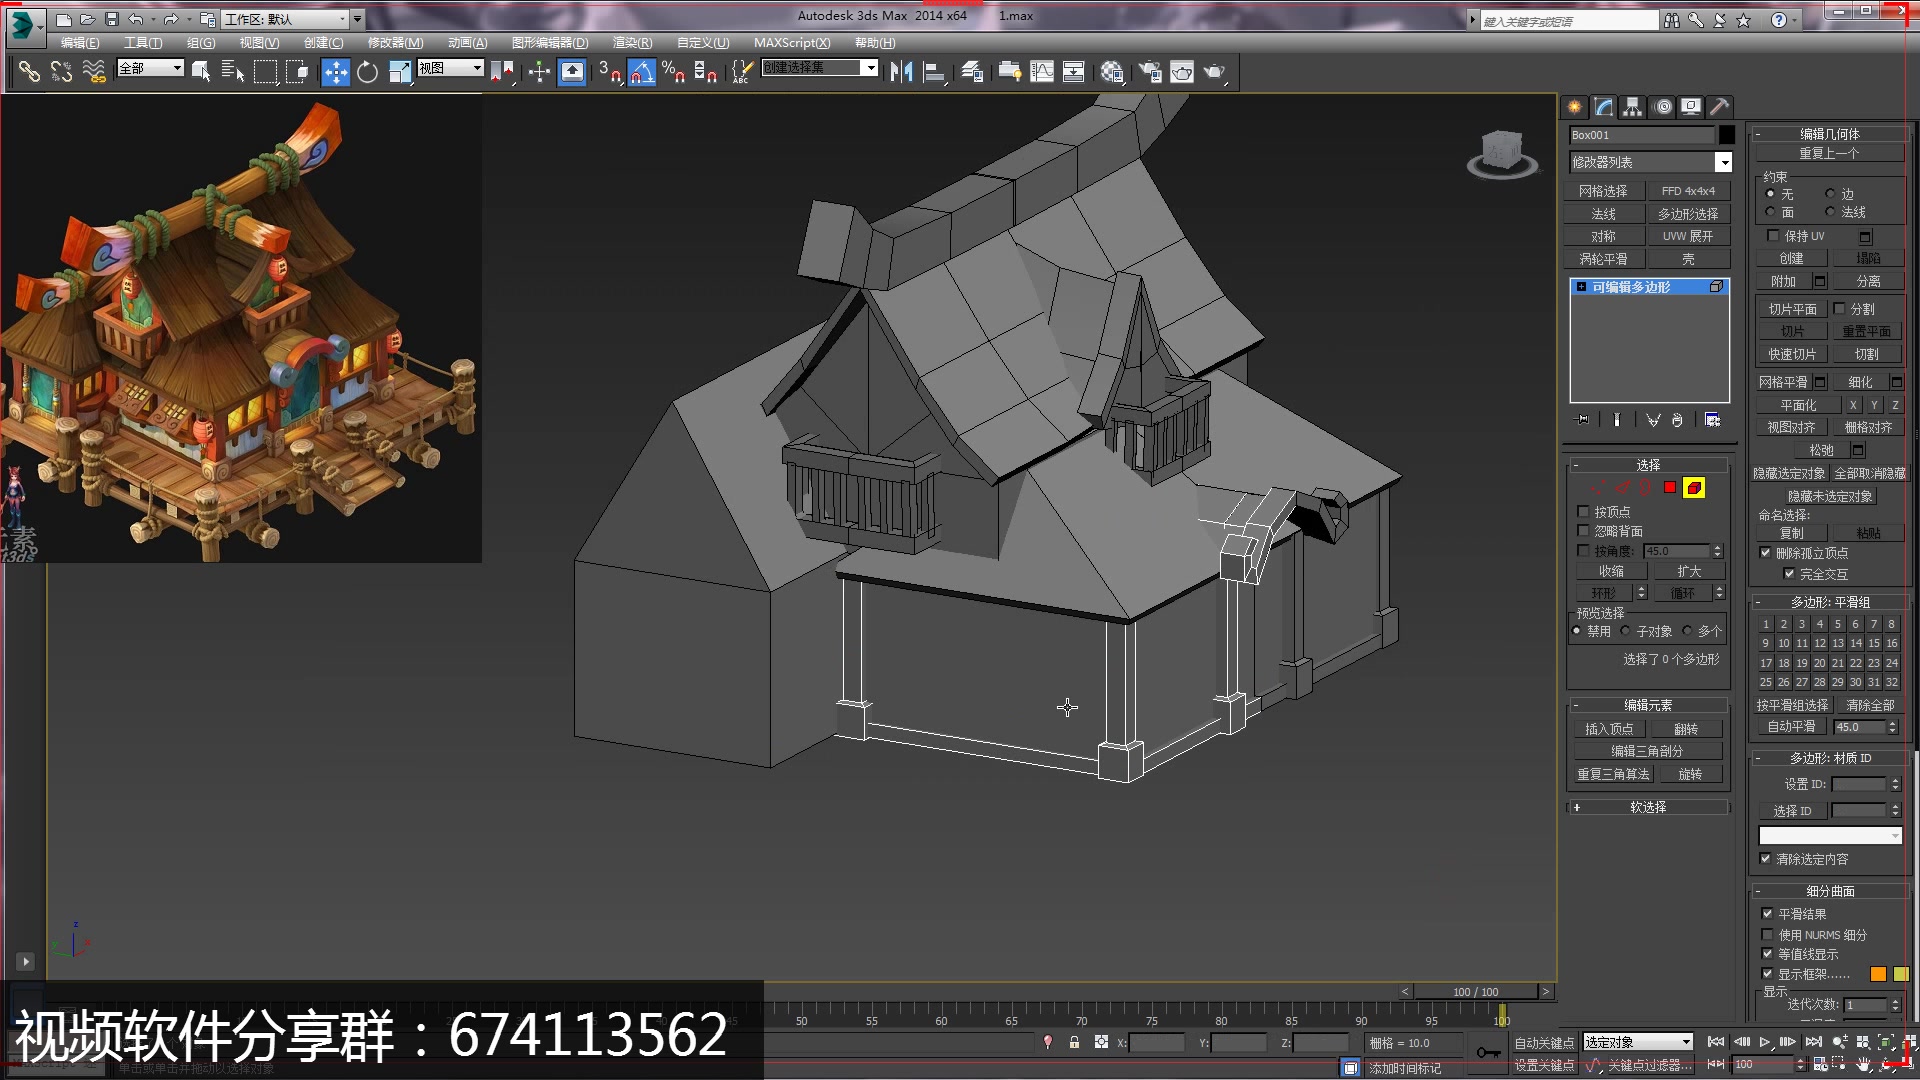Toggle 使用 NURMS 细分 checkbox
1920x1080 pixels.
(1767, 934)
